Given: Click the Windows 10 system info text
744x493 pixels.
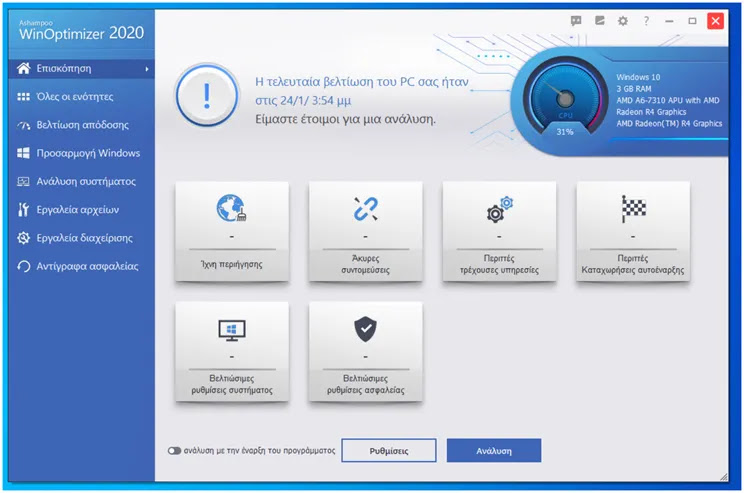Looking at the screenshot, I should 638,77.
